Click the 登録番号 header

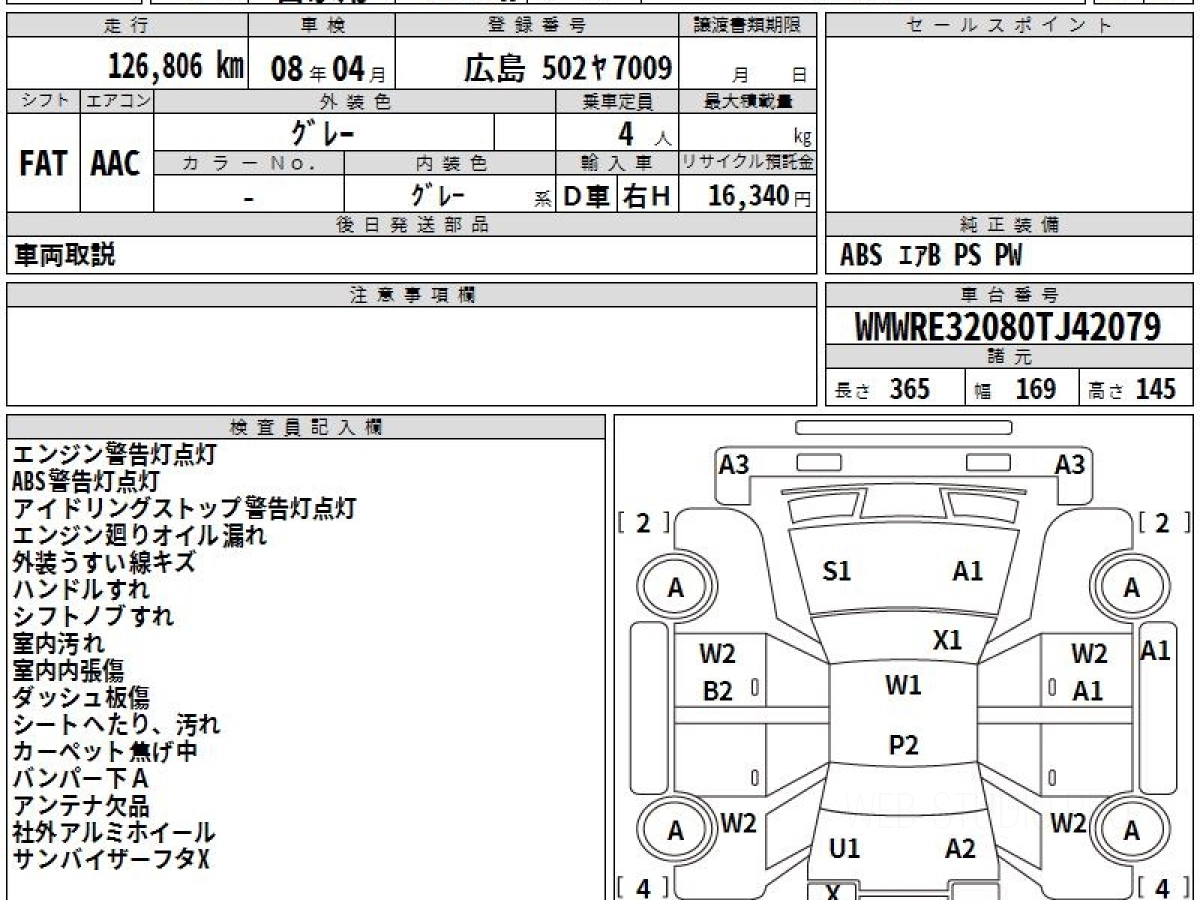pos(537,26)
